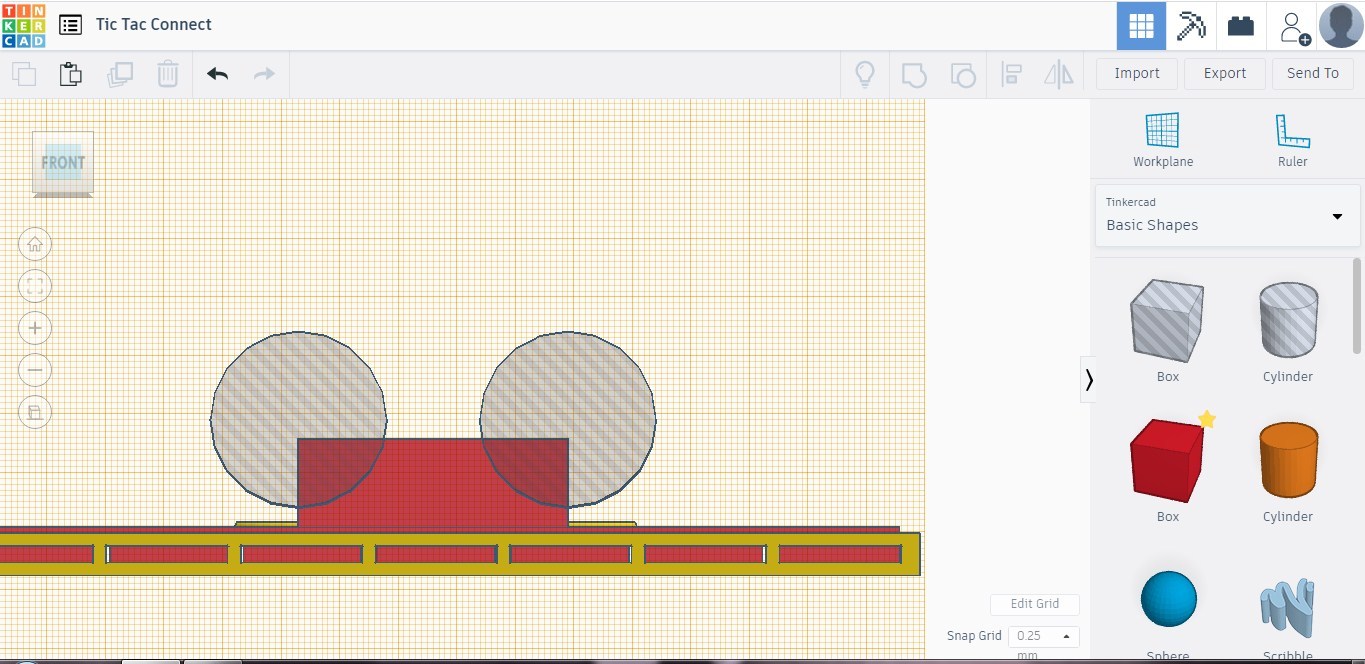Select the yellow base frame shape
Image resolution: width=1365 pixels, height=664 pixels.
click(460, 570)
